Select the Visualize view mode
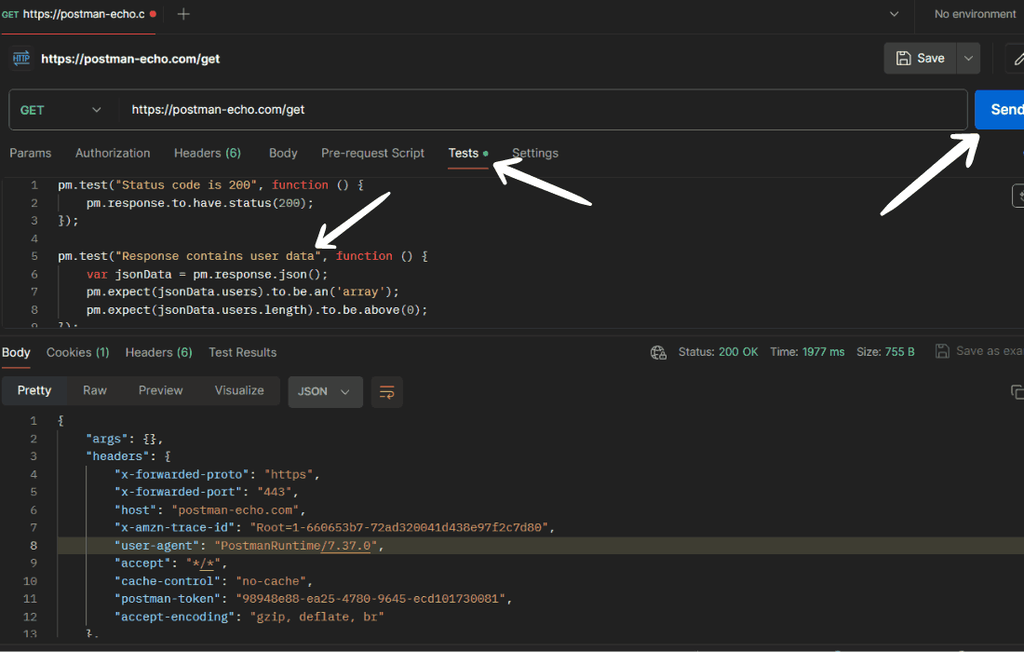The height and width of the screenshot is (652, 1024). pos(239,391)
